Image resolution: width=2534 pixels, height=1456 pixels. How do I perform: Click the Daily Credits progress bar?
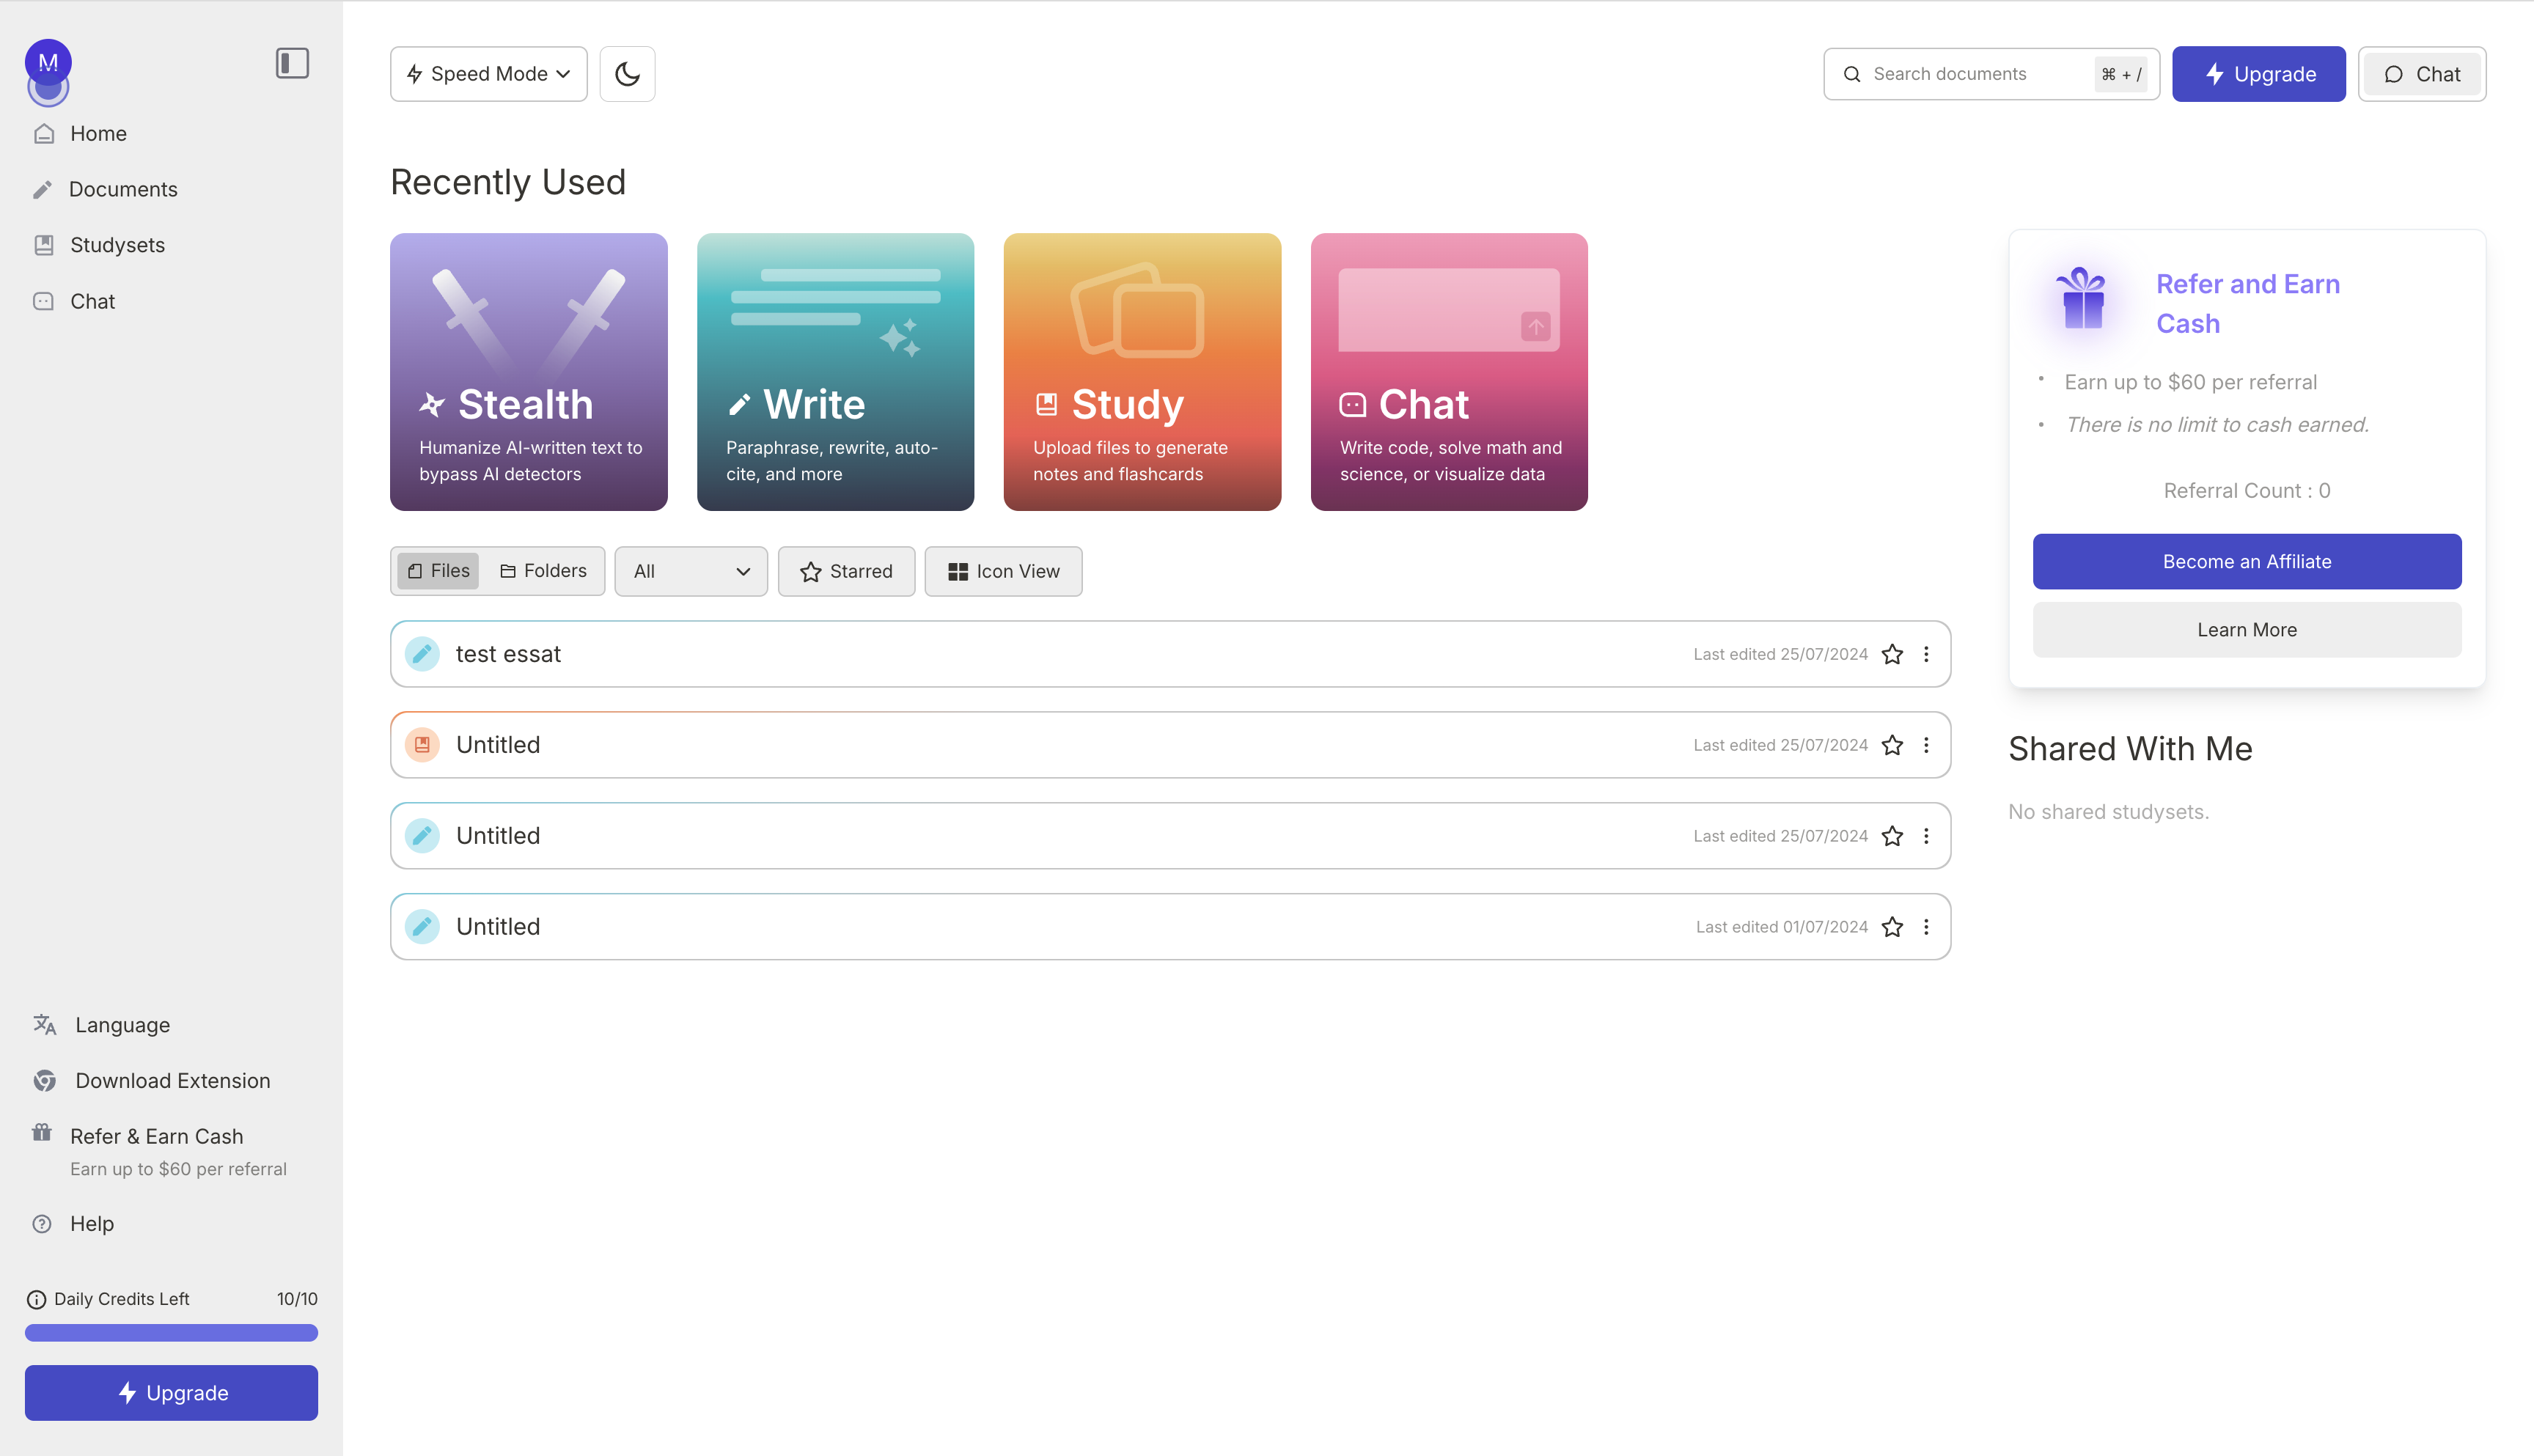point(171,1333)
